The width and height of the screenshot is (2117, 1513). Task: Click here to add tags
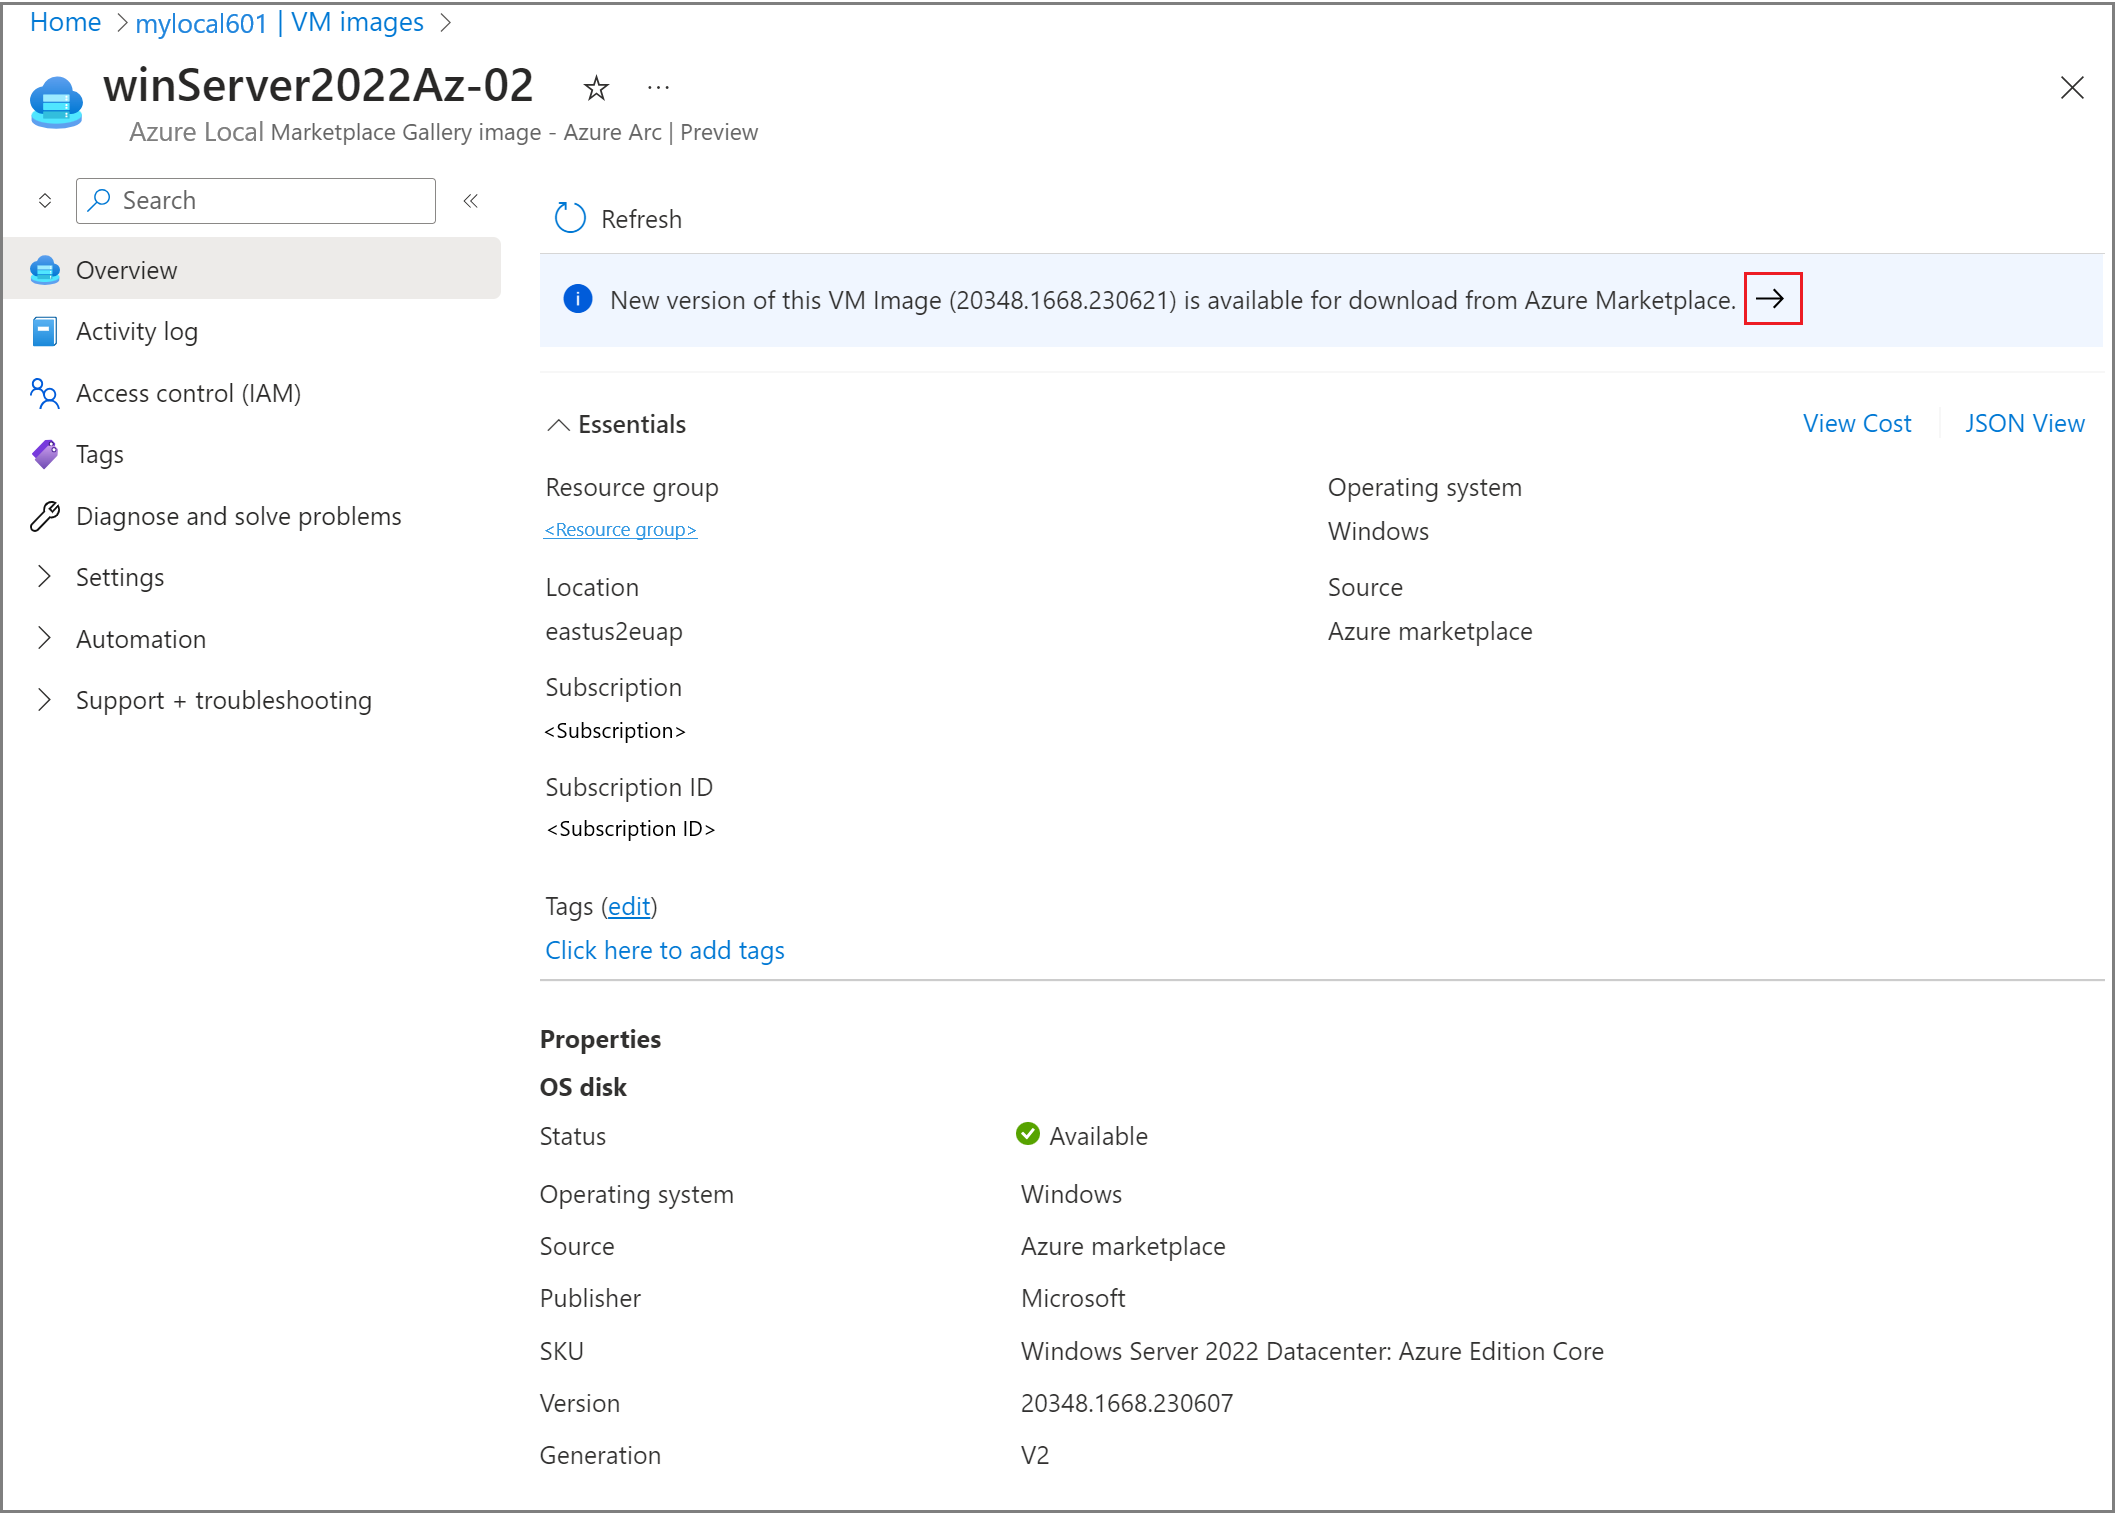(x=664, y=949)
